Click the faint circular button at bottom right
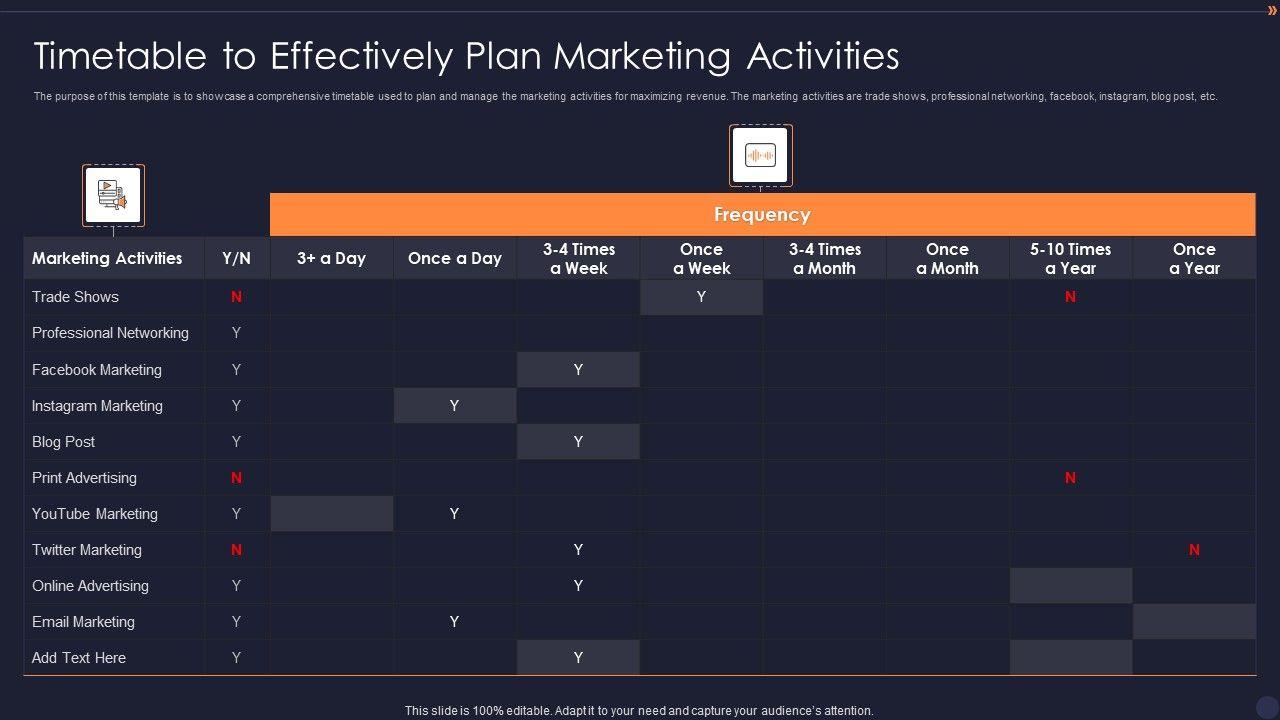 click(x=1268, y=707)
